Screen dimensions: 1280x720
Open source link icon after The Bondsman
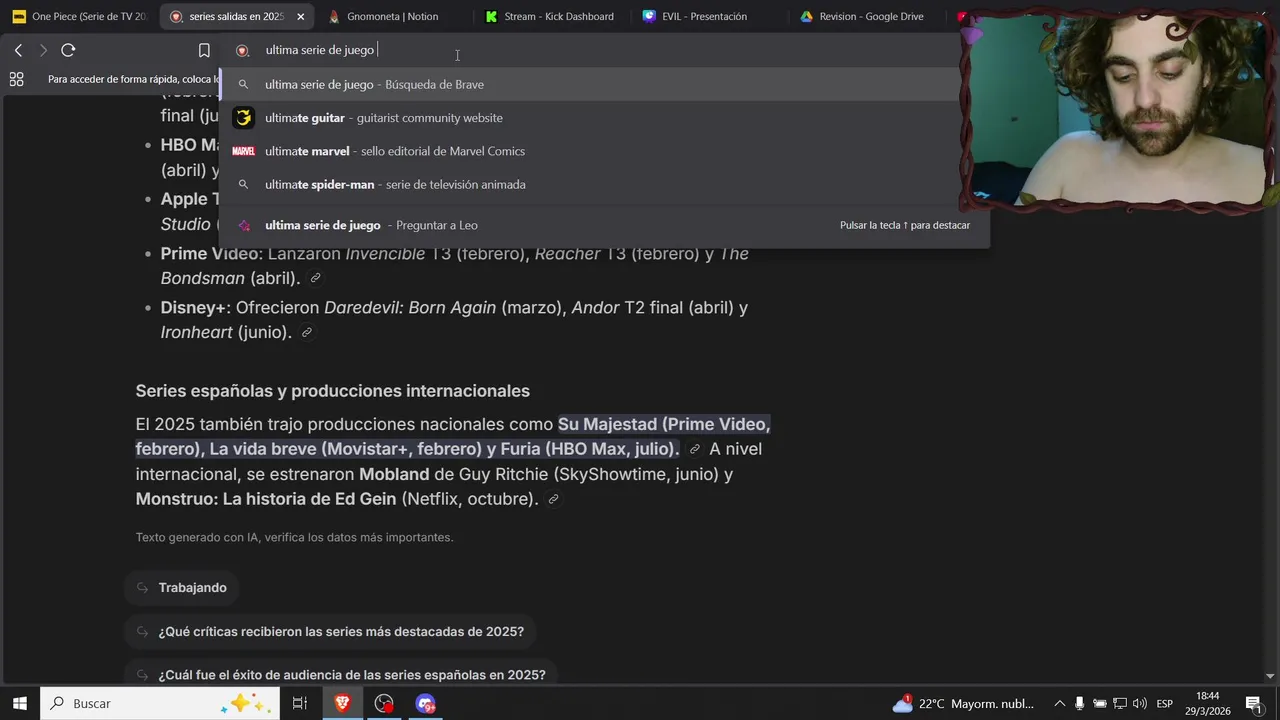point(315,278)
